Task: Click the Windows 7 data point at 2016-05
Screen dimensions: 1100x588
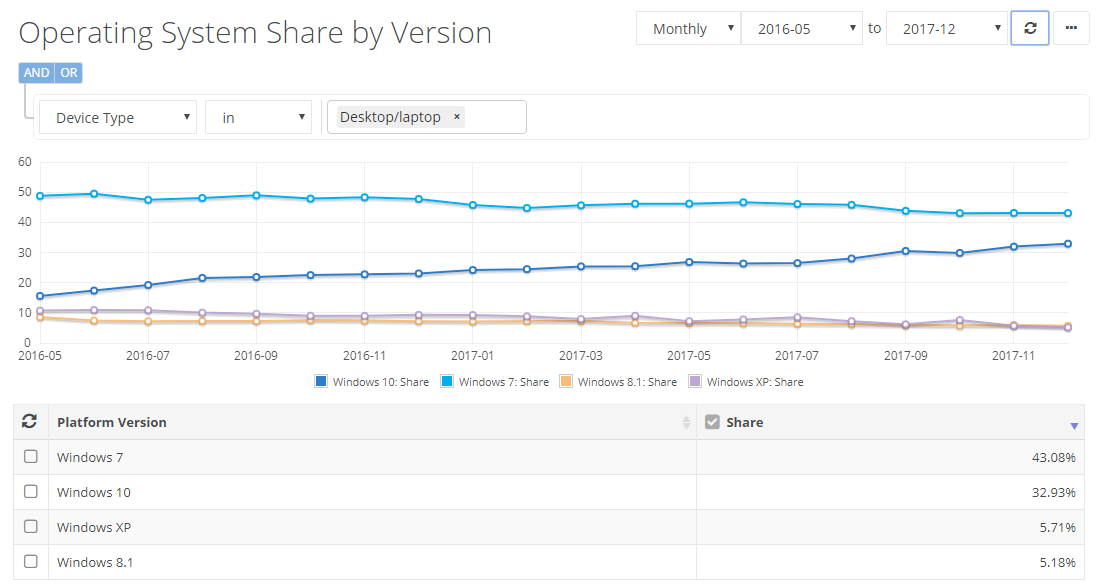Action: (40, 196)
